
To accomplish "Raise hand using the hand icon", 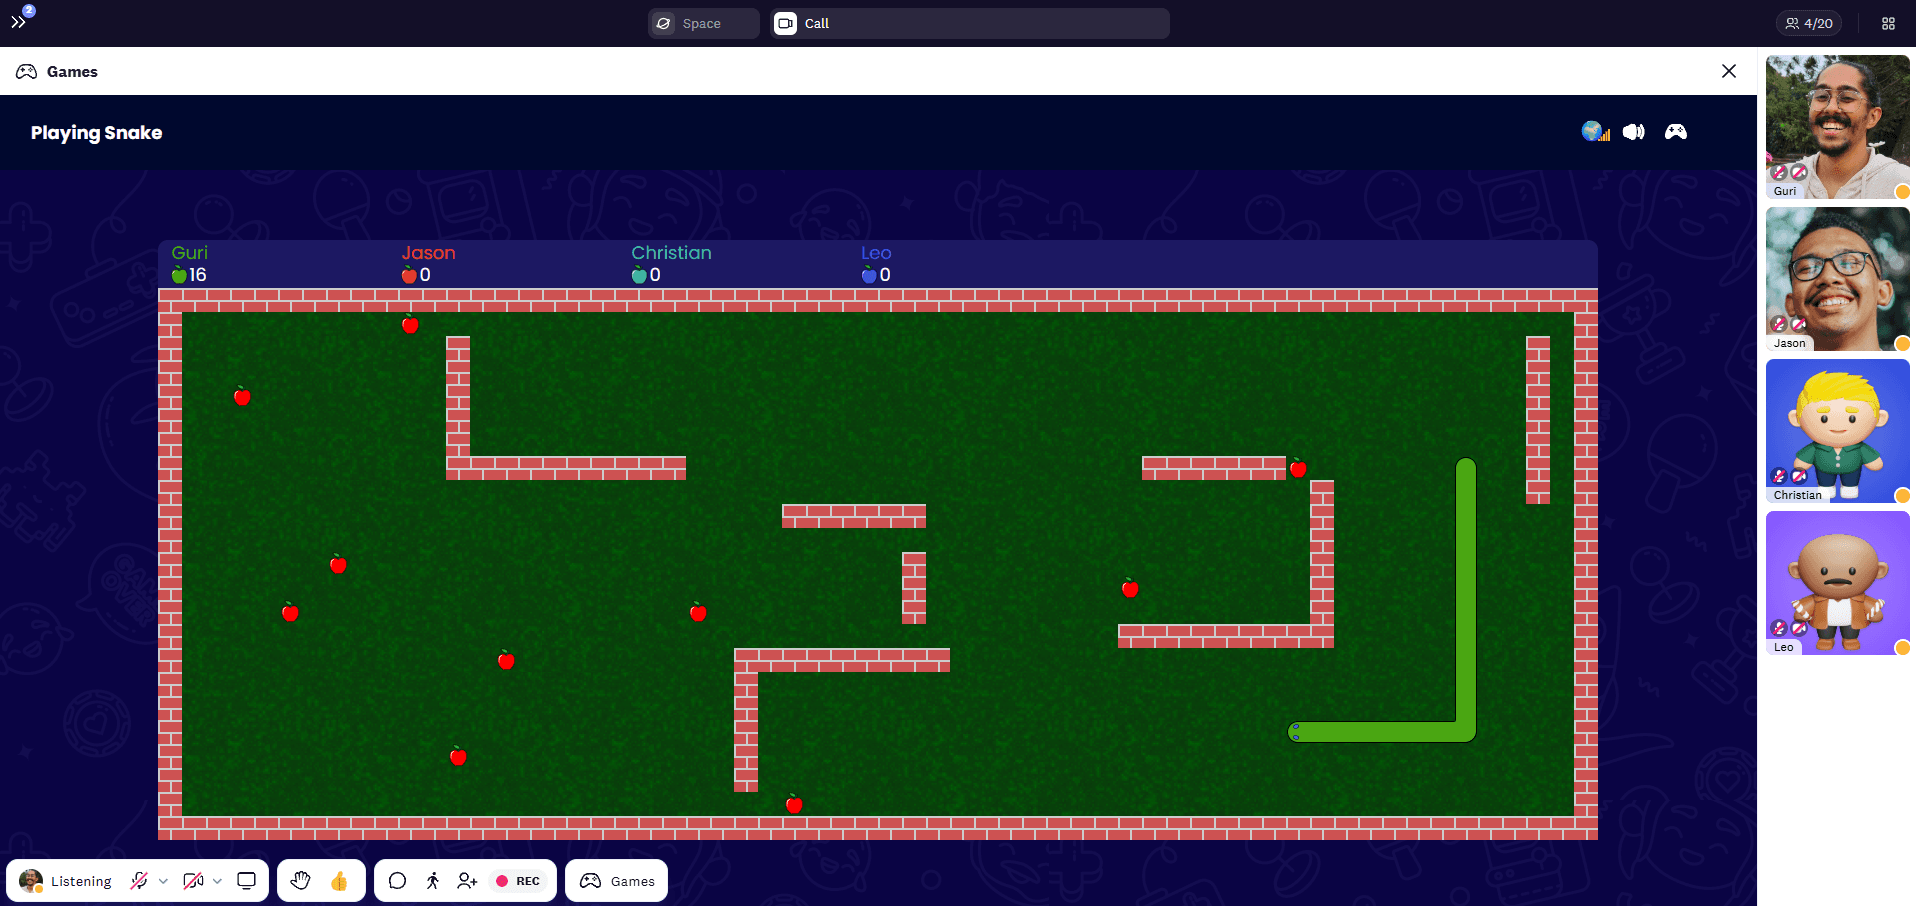I will [x=300, y=881].
